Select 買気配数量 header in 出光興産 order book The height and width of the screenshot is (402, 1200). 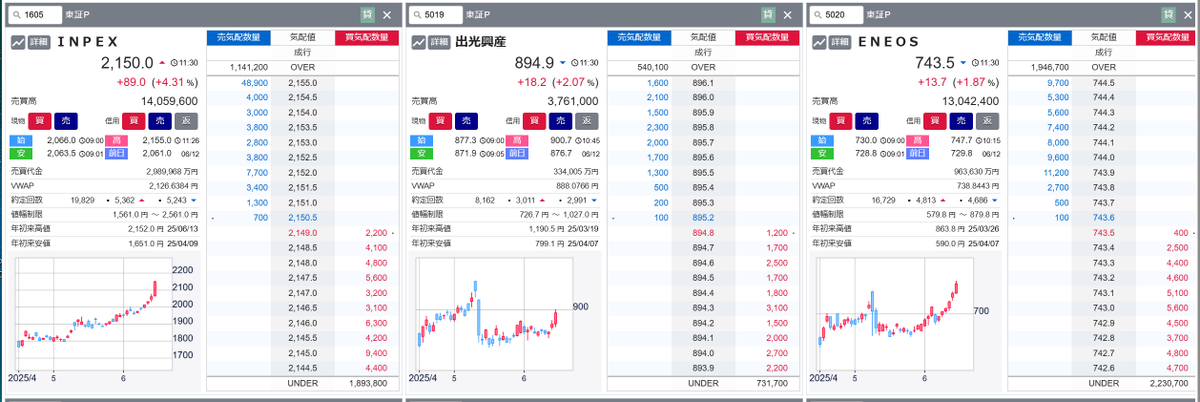coord(766,37)
